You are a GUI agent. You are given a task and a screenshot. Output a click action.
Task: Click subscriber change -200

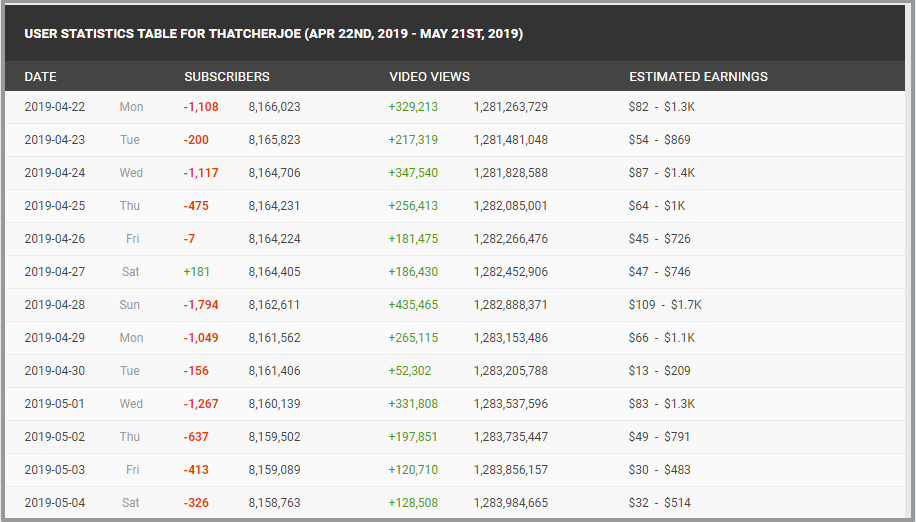tap(196, 140)
